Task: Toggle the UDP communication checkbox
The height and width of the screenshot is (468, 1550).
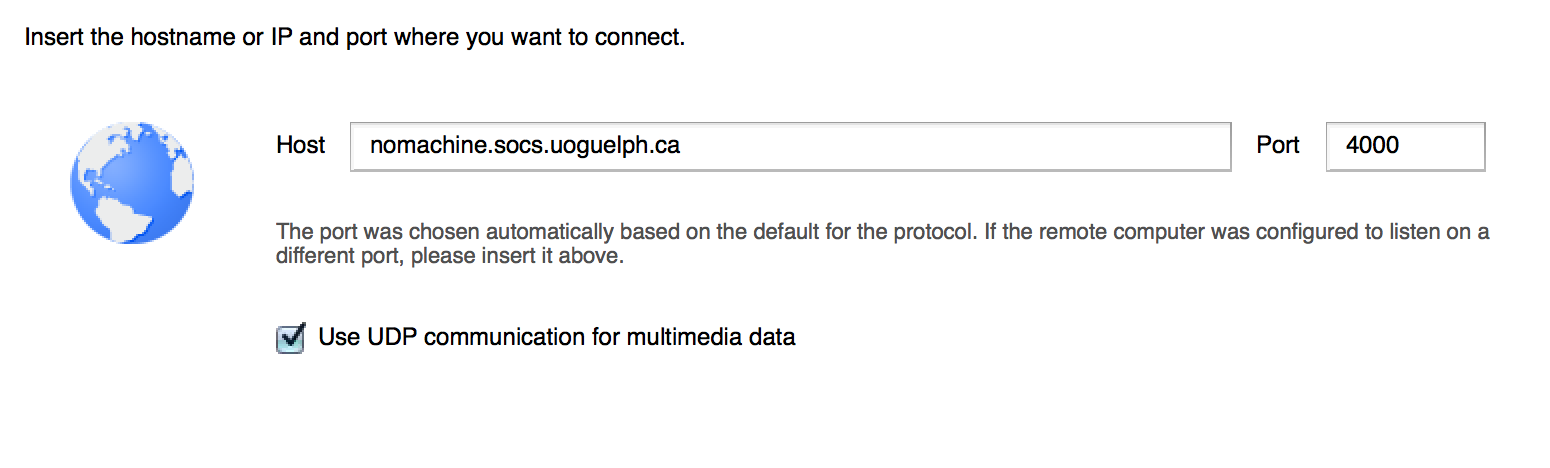Action: click(290, 339)
